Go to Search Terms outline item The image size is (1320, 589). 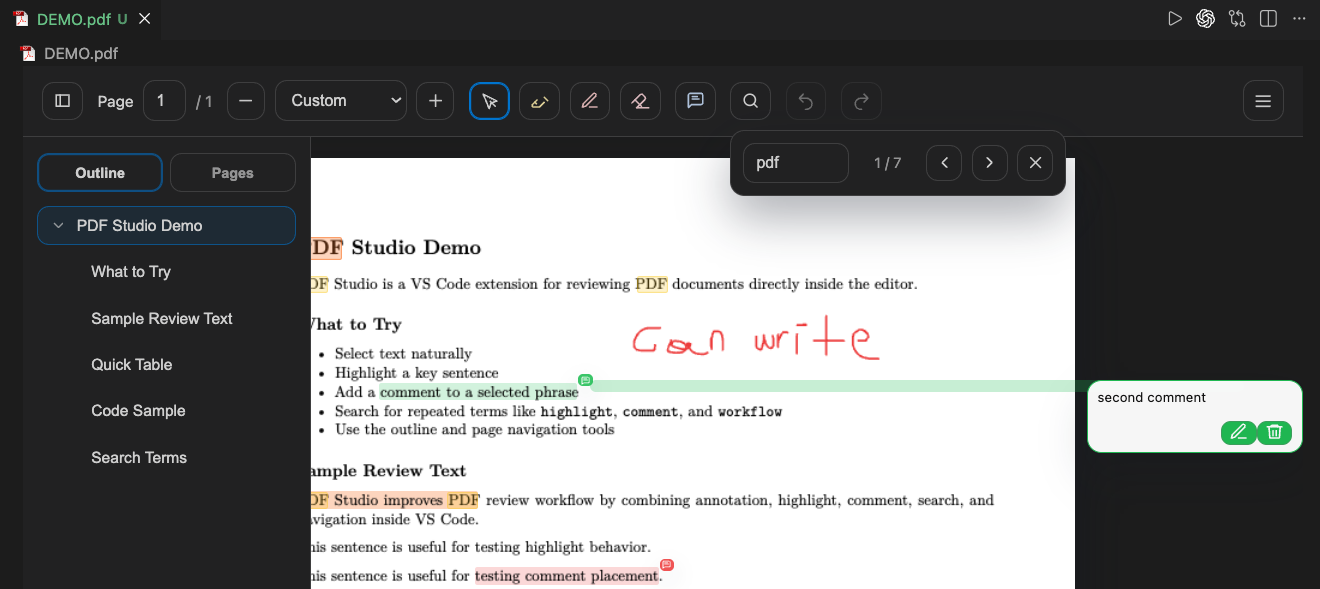[x=139, y=458]
